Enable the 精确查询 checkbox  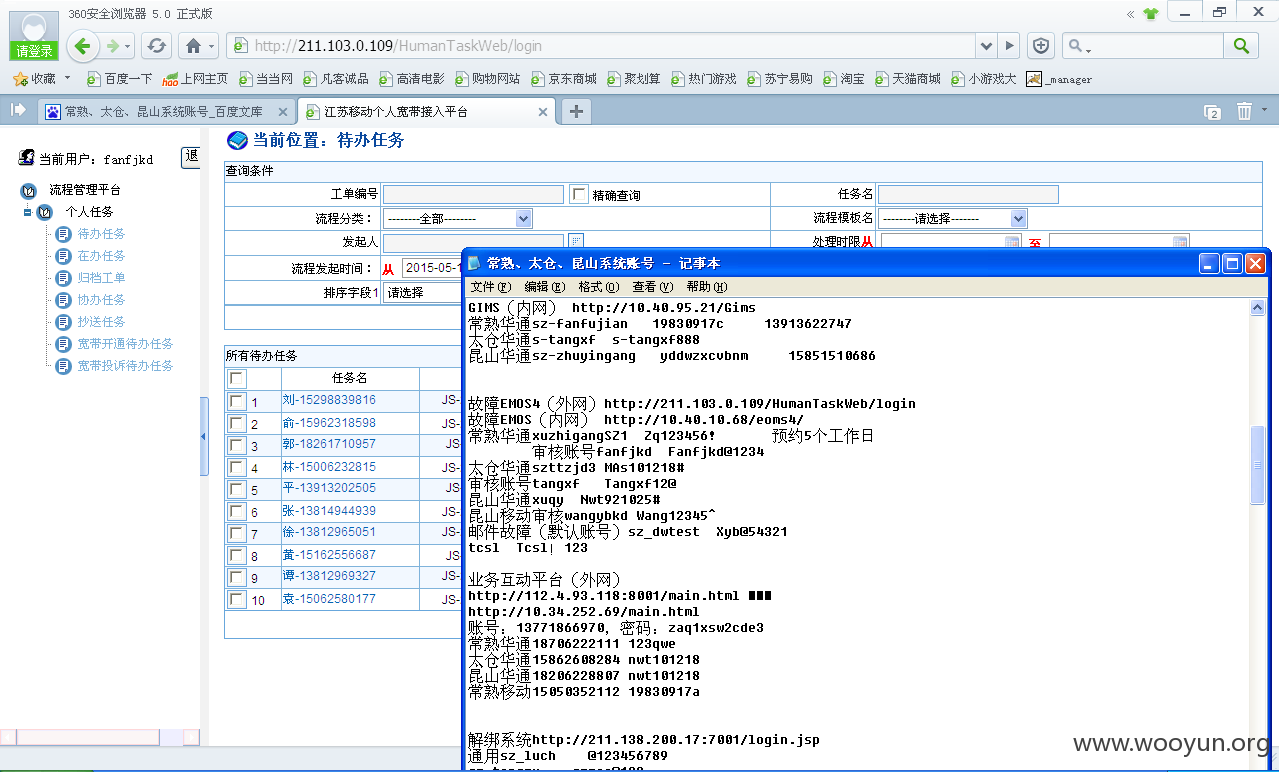(x=579, y=195)
